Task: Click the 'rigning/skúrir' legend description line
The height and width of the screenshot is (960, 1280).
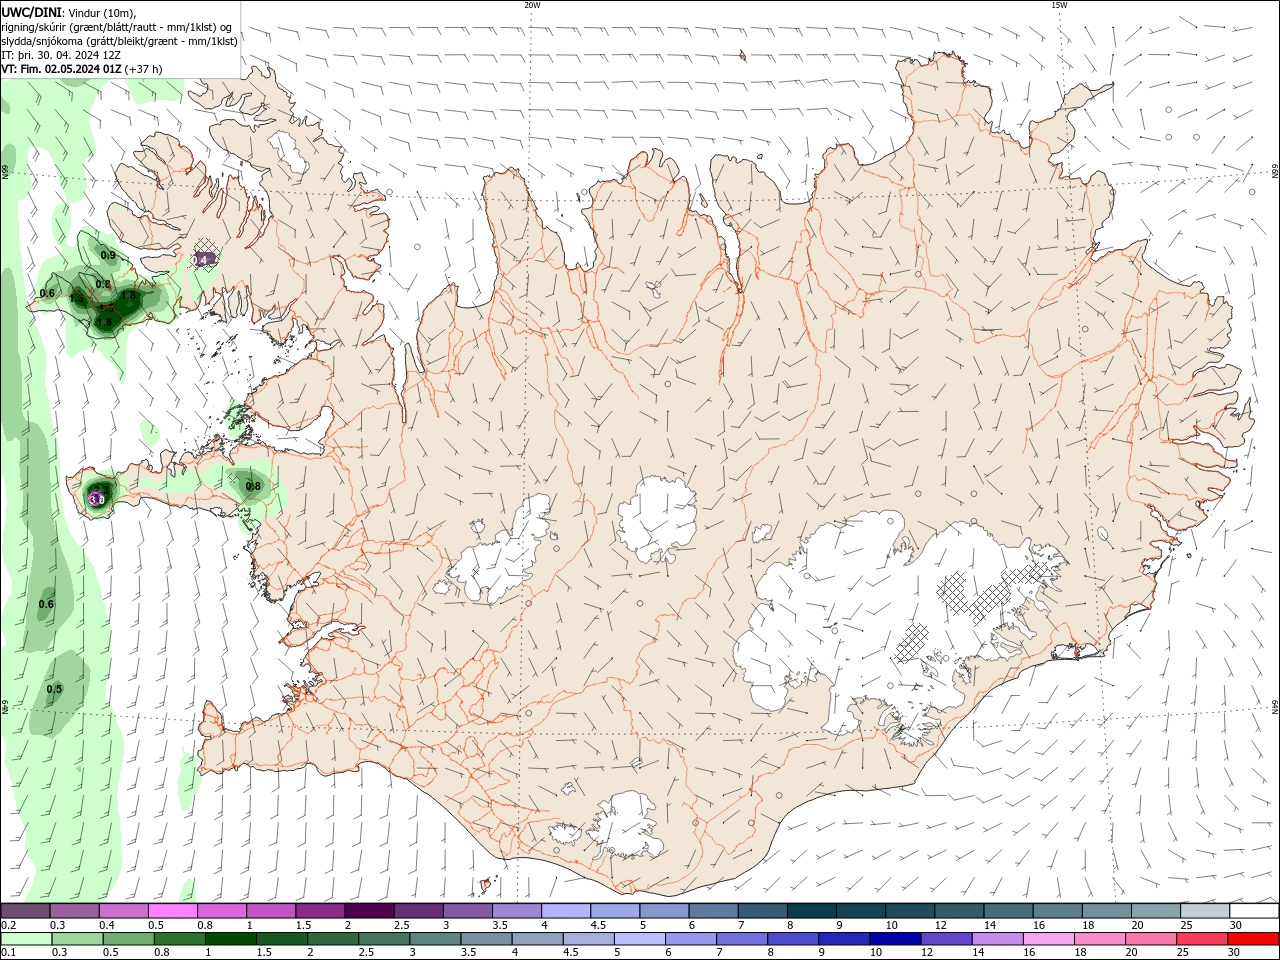Action: tap(117, 27)
